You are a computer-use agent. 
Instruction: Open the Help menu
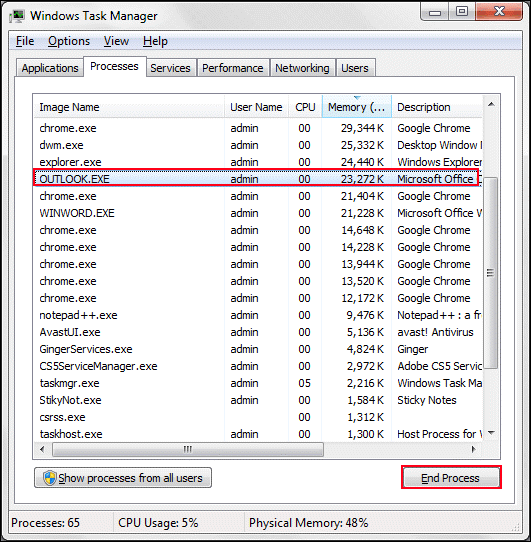(155, 41)
